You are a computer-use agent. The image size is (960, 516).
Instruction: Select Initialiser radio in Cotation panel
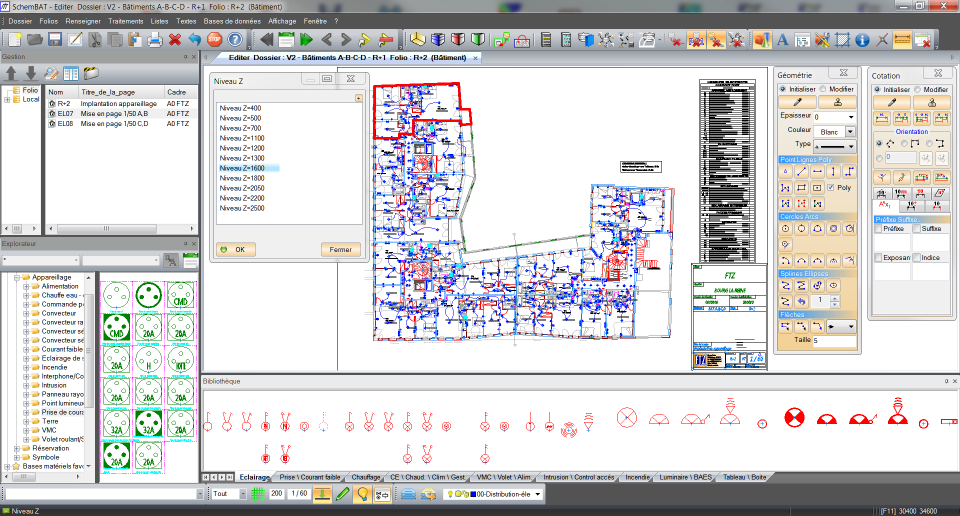[x=877, y=89]
